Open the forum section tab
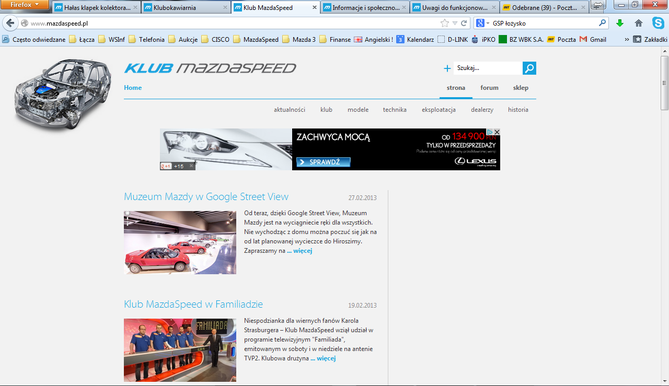Viewport: 669px width, 386px height. click(489, 87)
